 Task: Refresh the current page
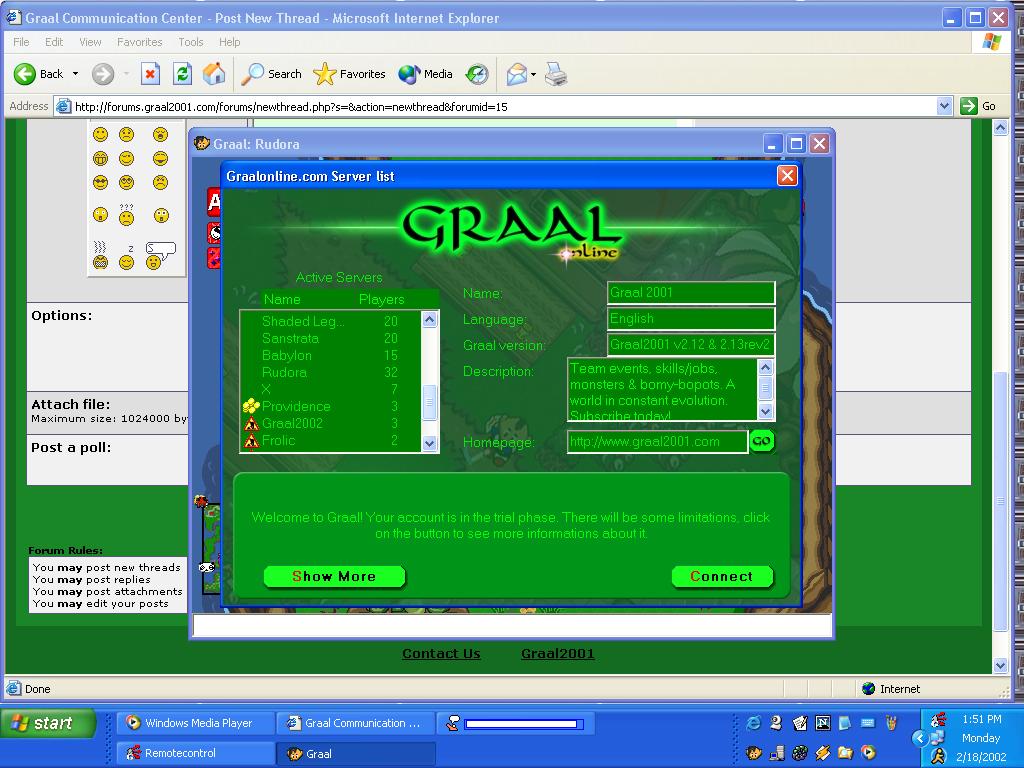coord(182,74)
